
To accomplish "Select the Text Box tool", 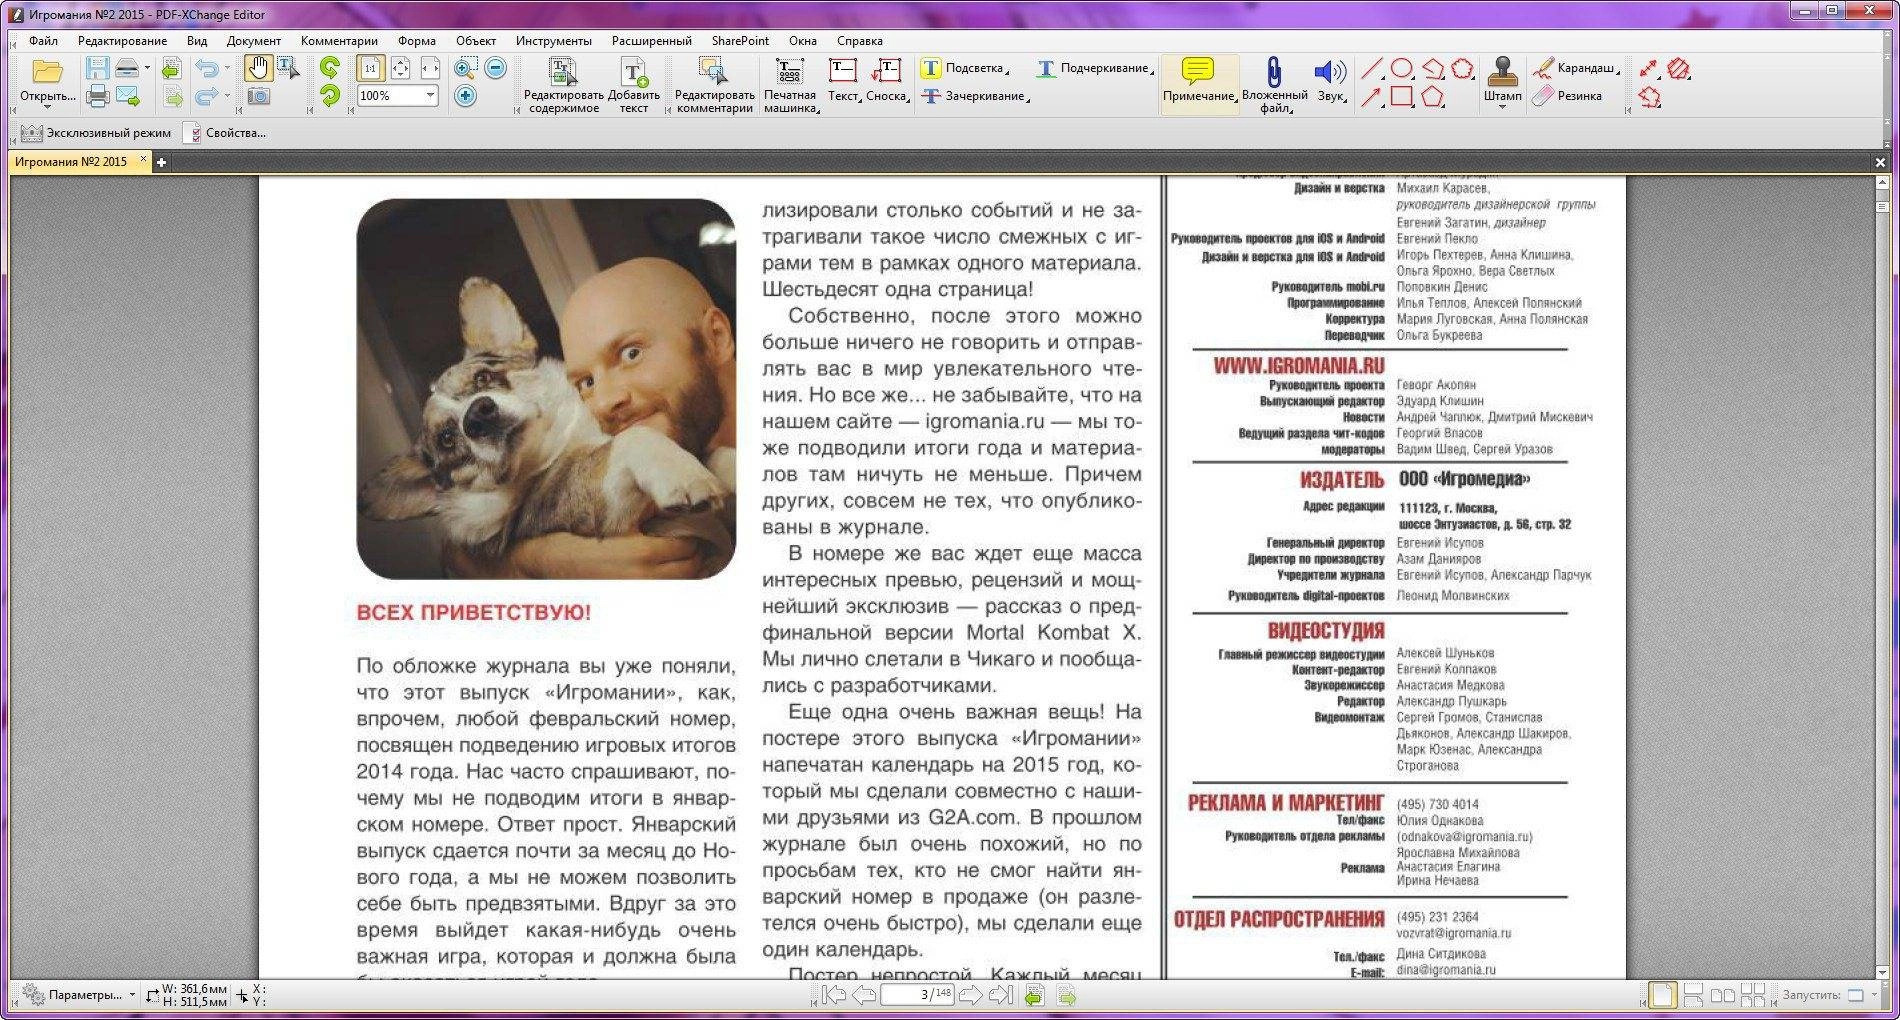I will pyautogui.click(x=843, y=82).
